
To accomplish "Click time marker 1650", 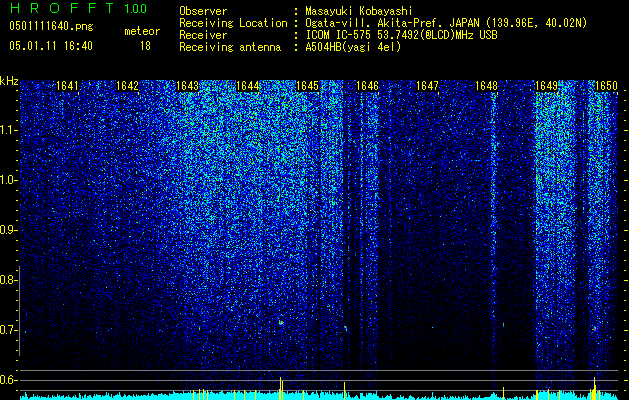I will (606, 86).
